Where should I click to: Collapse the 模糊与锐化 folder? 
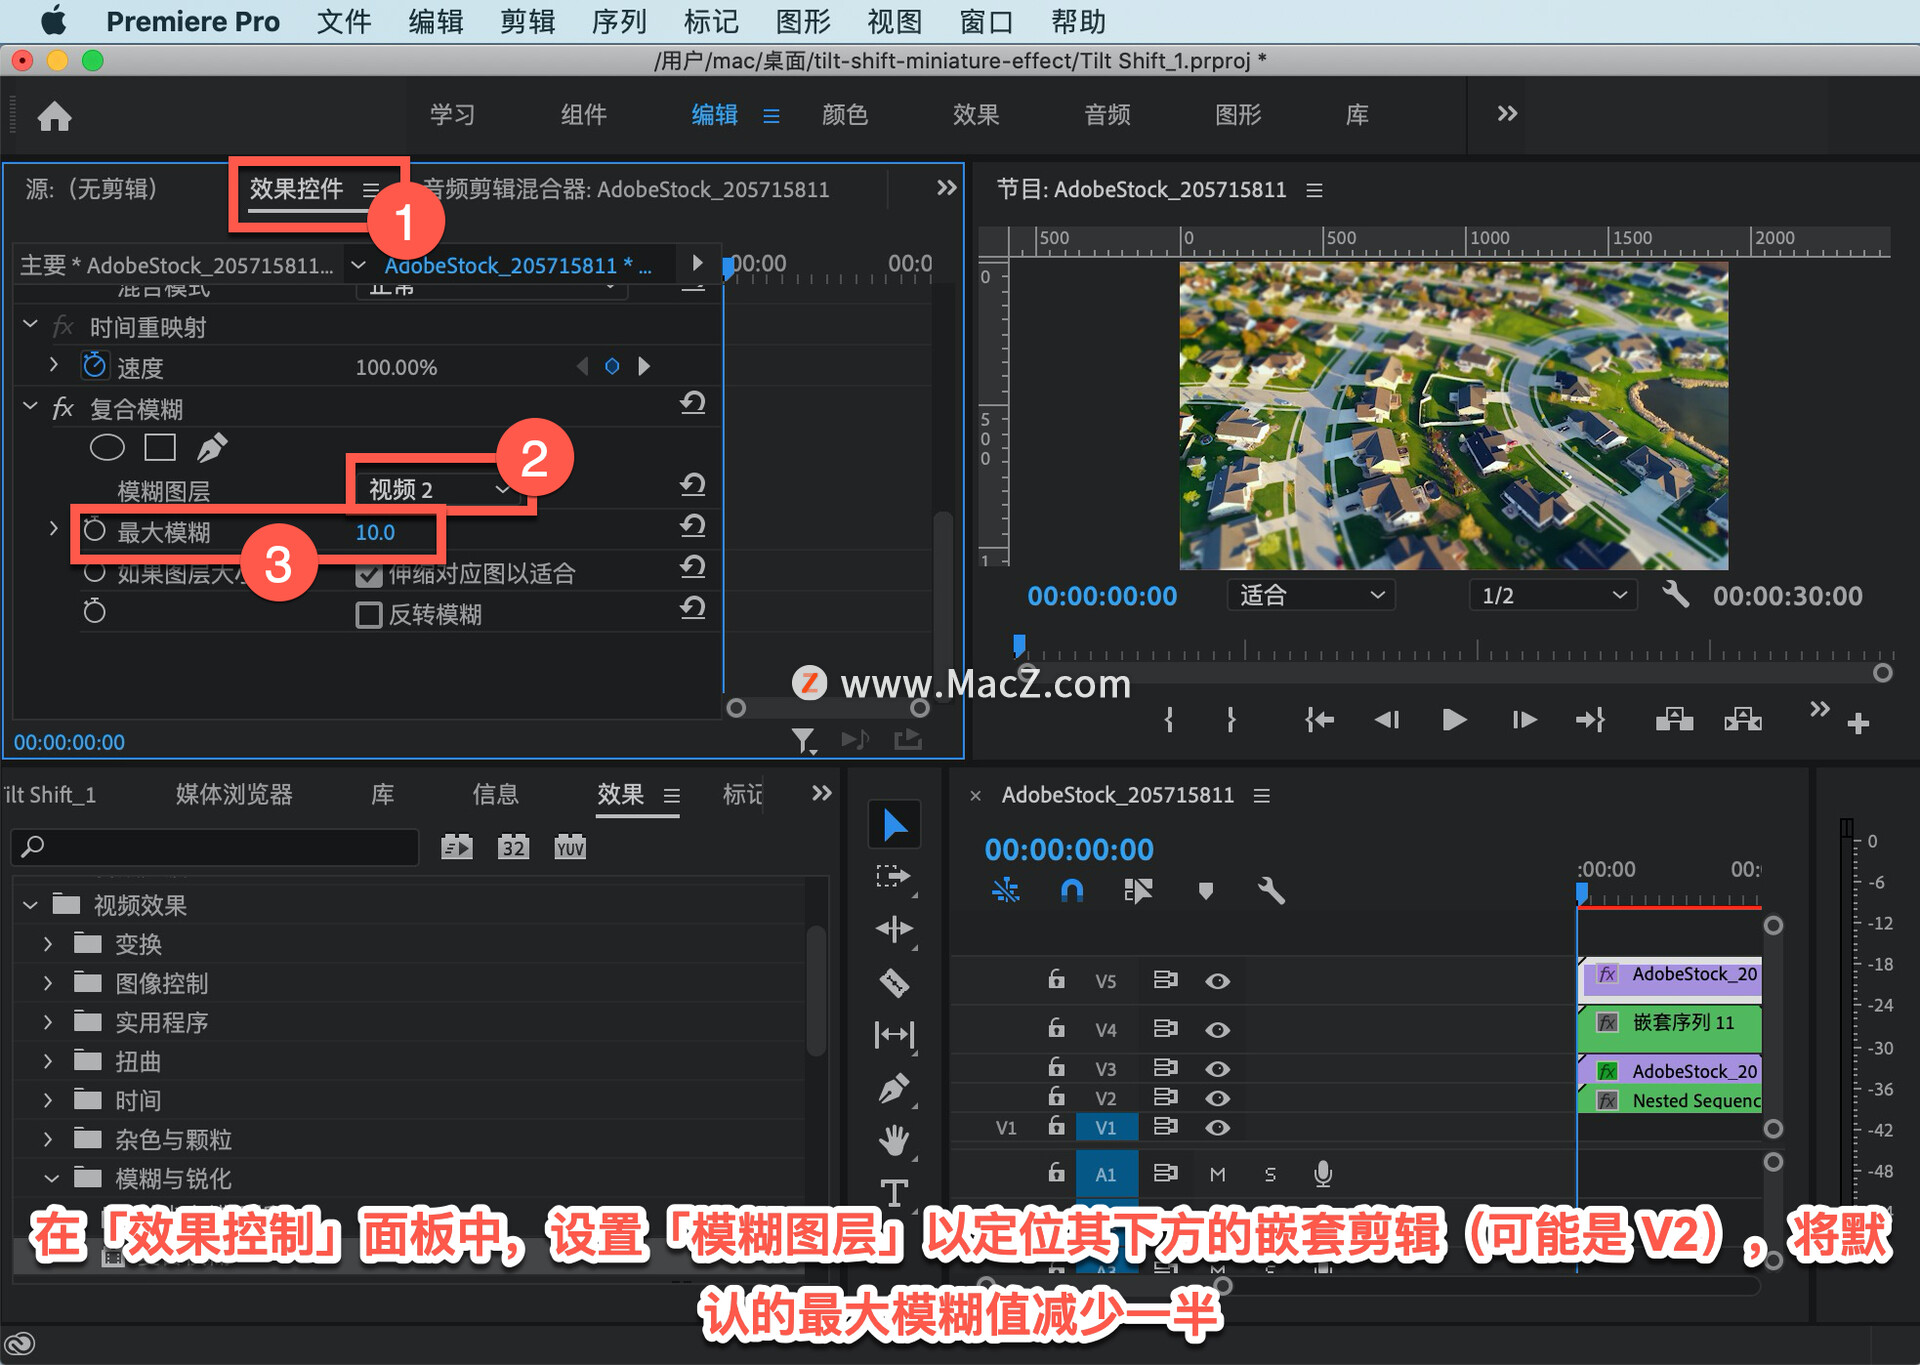coord(50,1178)
